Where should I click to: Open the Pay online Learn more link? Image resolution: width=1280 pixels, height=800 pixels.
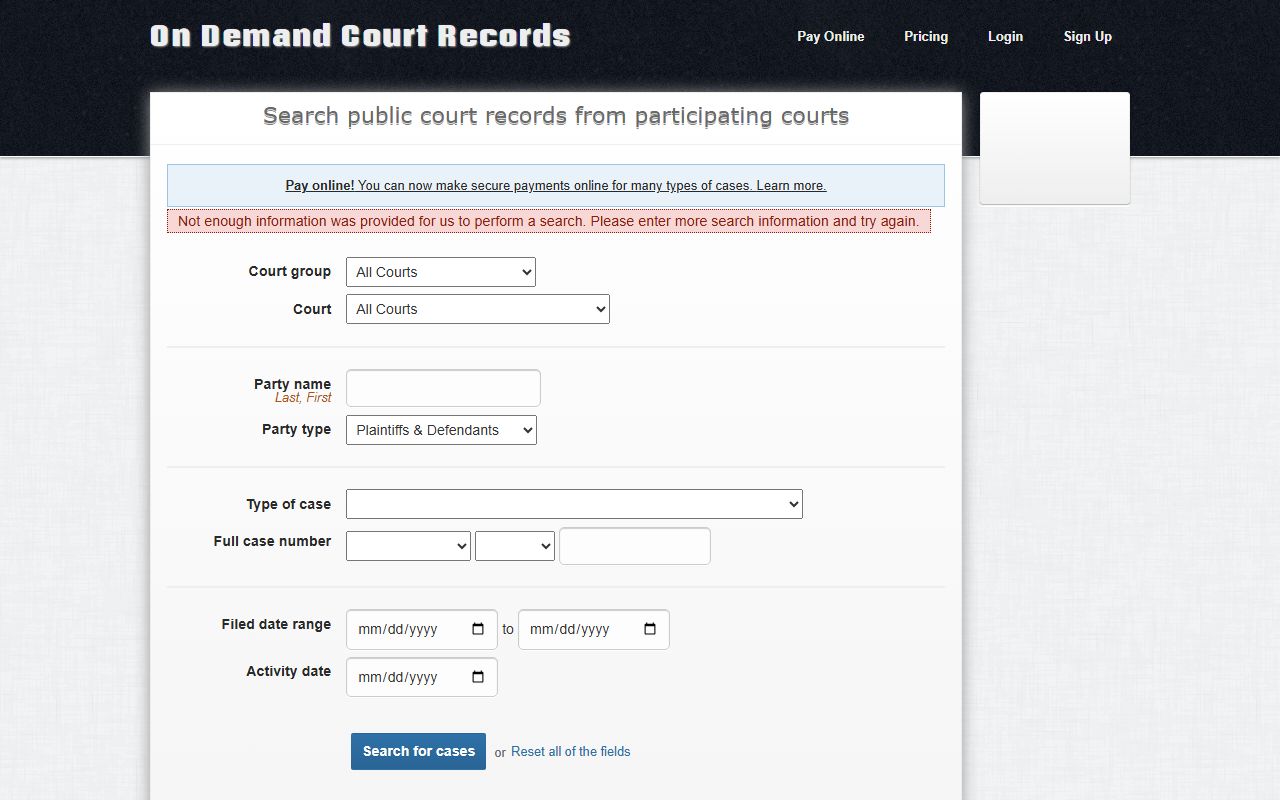556,185
